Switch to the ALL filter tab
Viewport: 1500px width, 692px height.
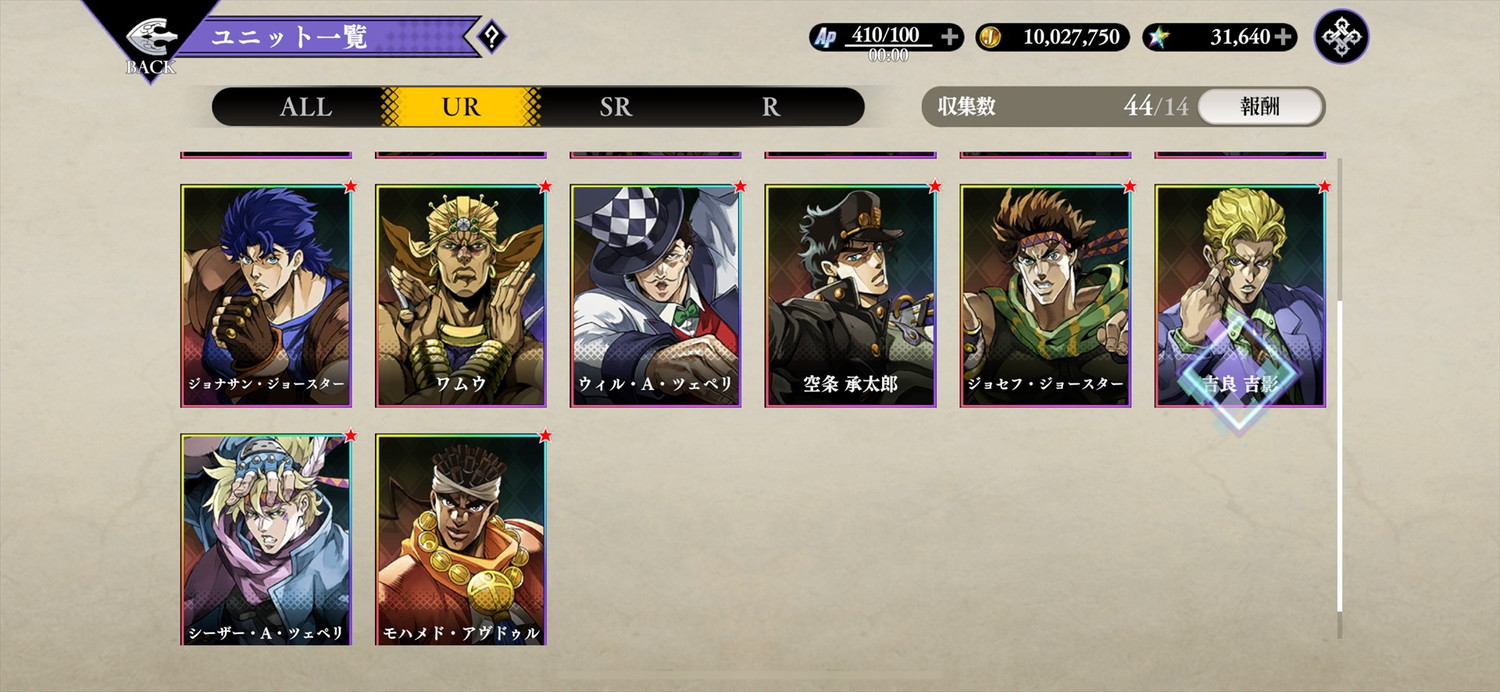(305, 107)
